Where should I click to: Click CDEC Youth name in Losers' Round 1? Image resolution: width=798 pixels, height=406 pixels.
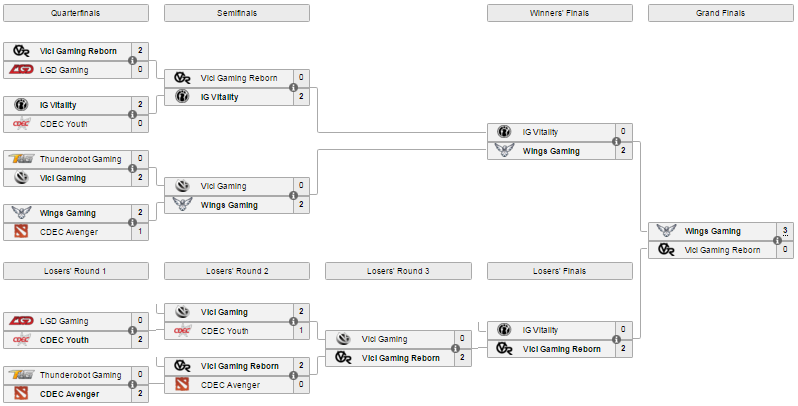click(64, 340)
